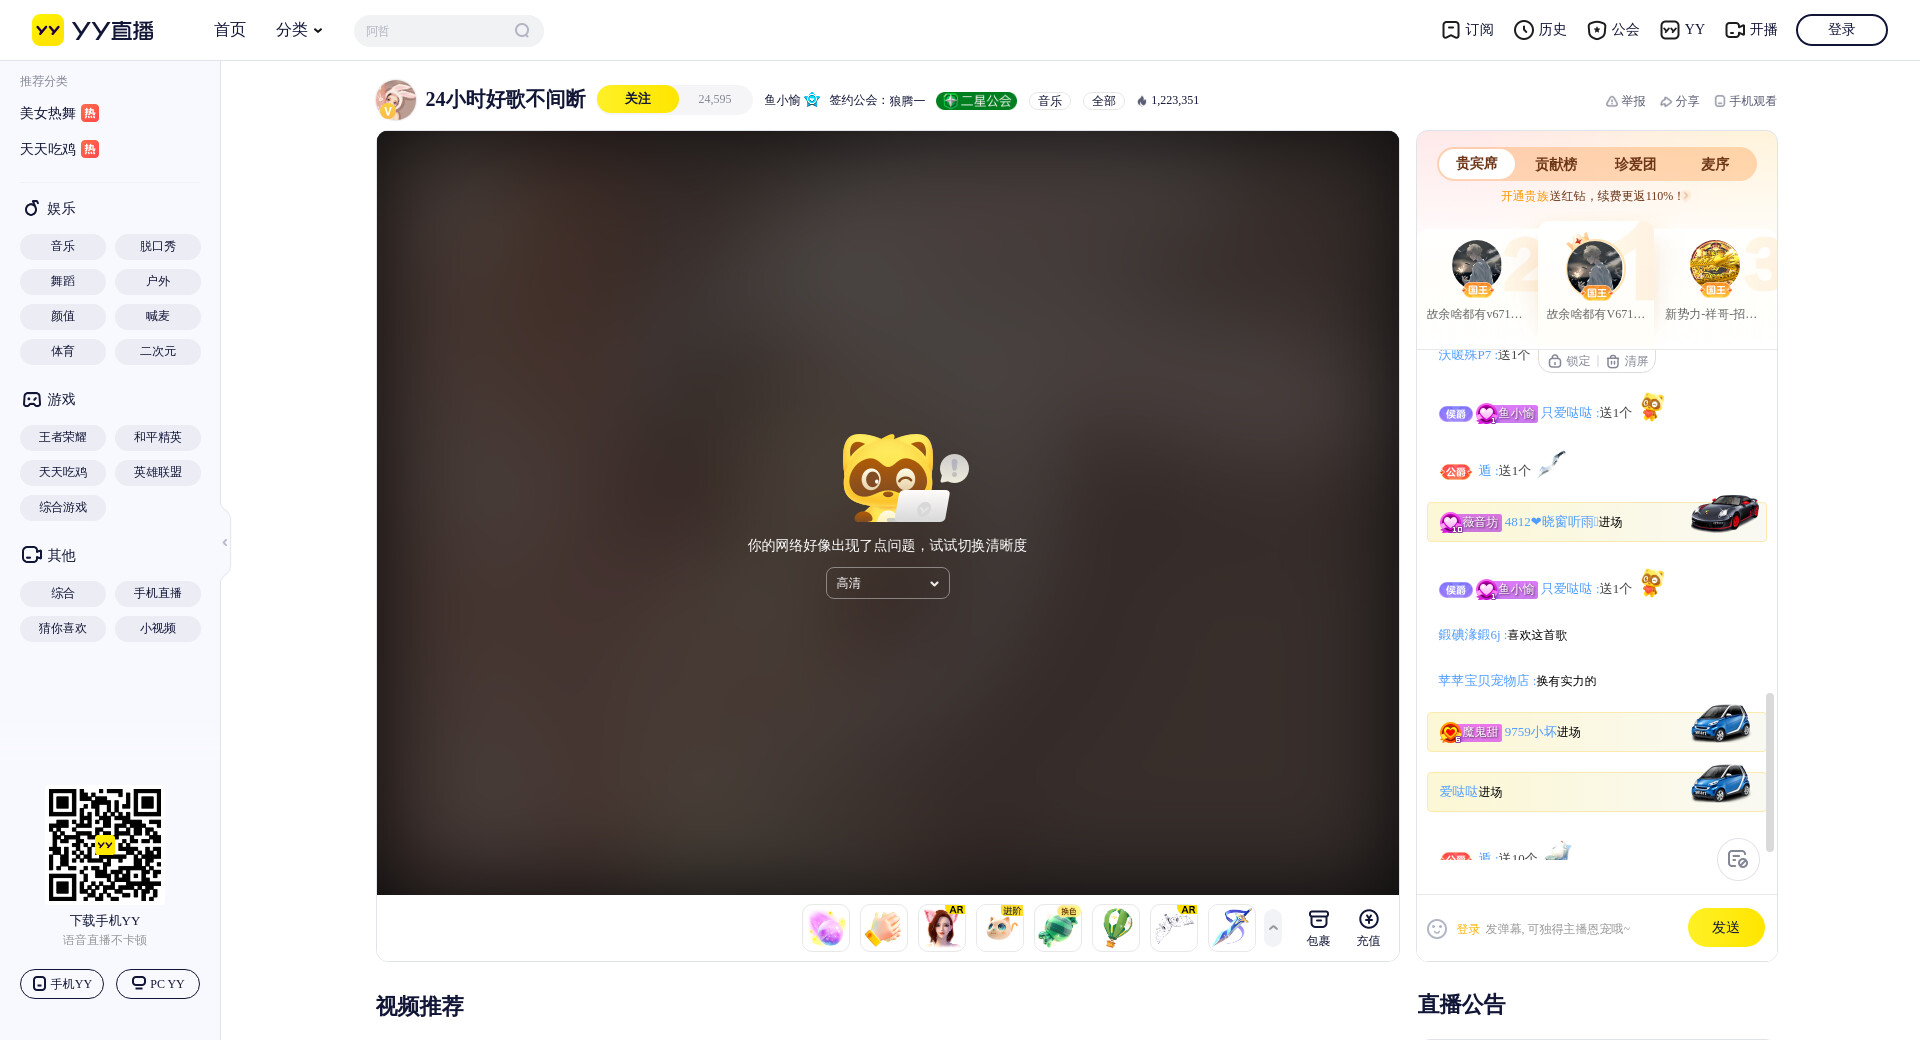The width and height of the screenshot is (1920, 1040).
Task: Click 新势力-祥哥 noble avatar
Action: coord(1714,265)
